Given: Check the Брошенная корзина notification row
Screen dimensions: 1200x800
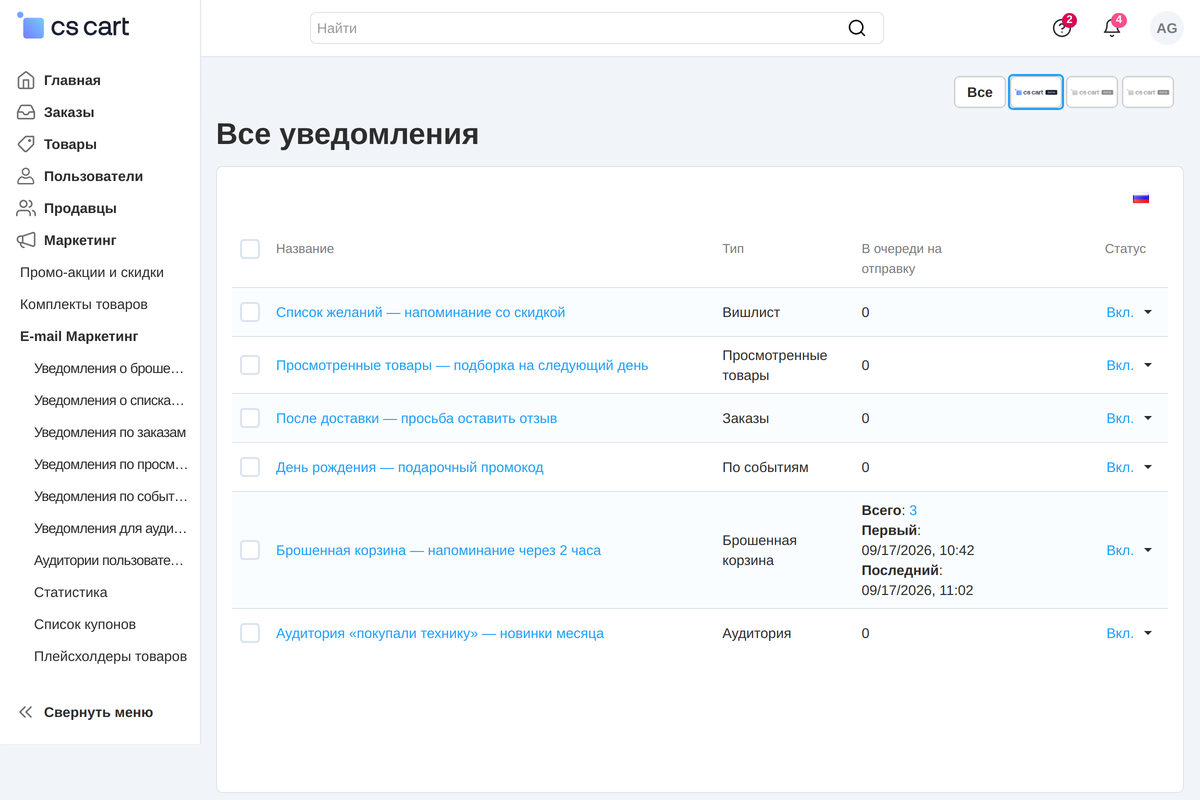Looking at the screenshot, I should point(250,550).
